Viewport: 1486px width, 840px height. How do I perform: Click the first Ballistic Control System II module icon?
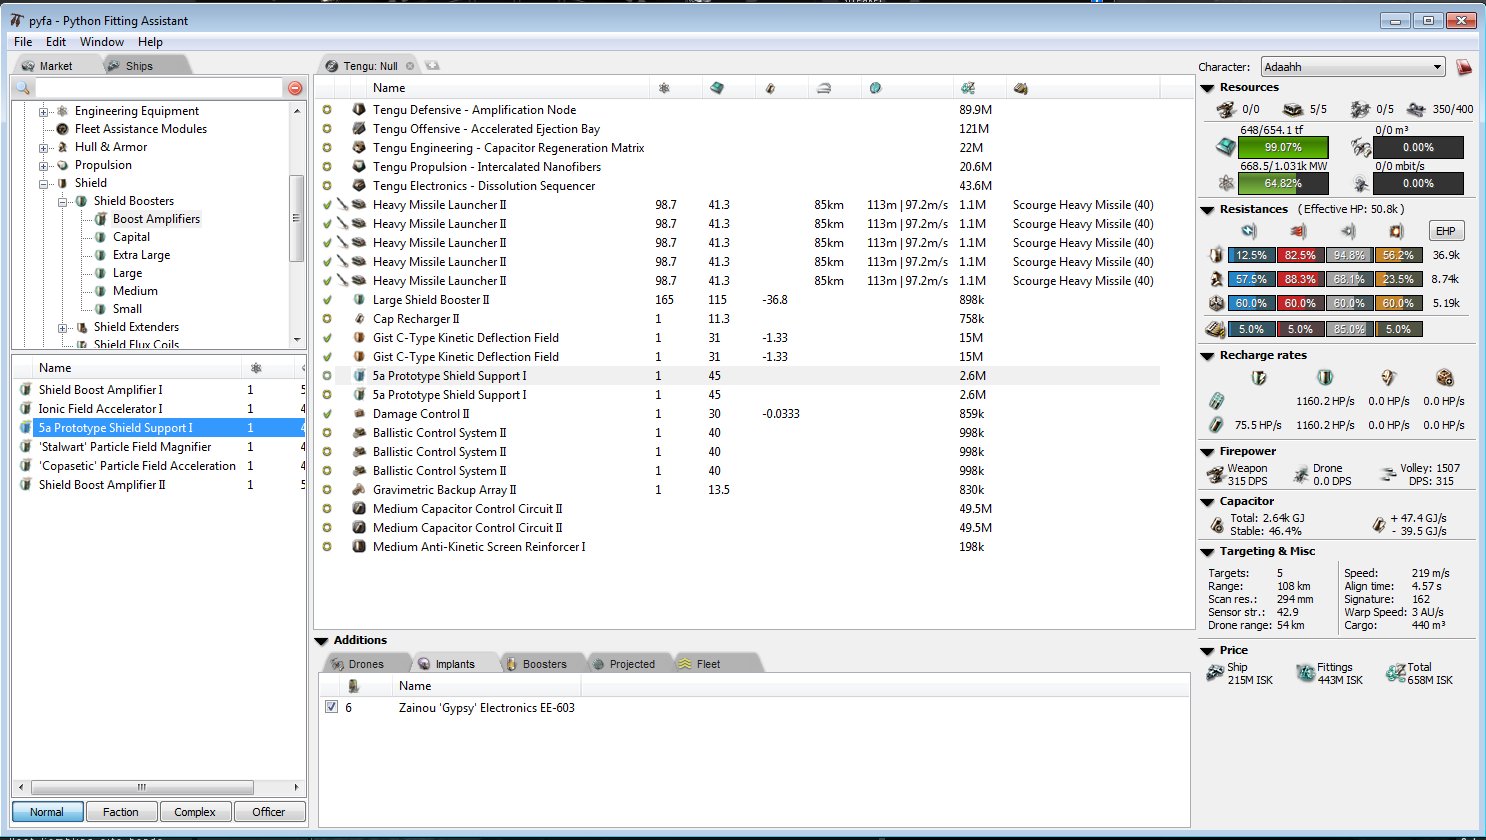click(x=359, y=433)
